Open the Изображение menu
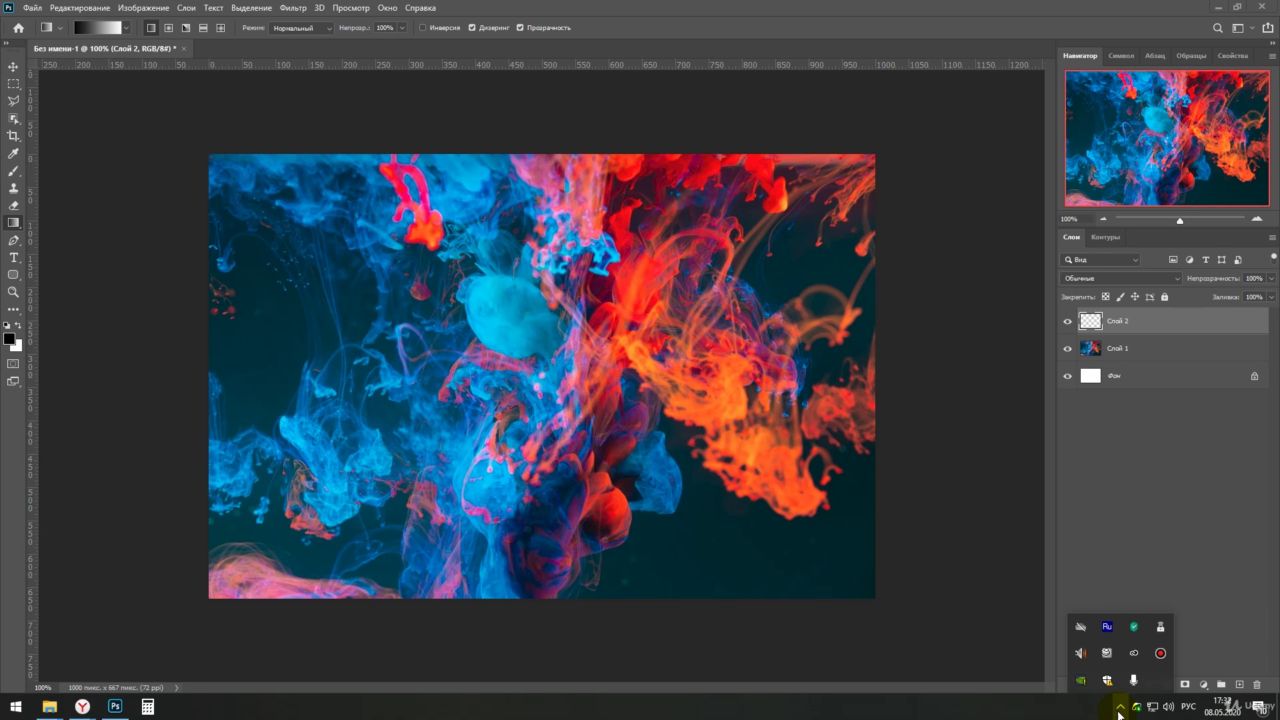 tap(144, 8)
